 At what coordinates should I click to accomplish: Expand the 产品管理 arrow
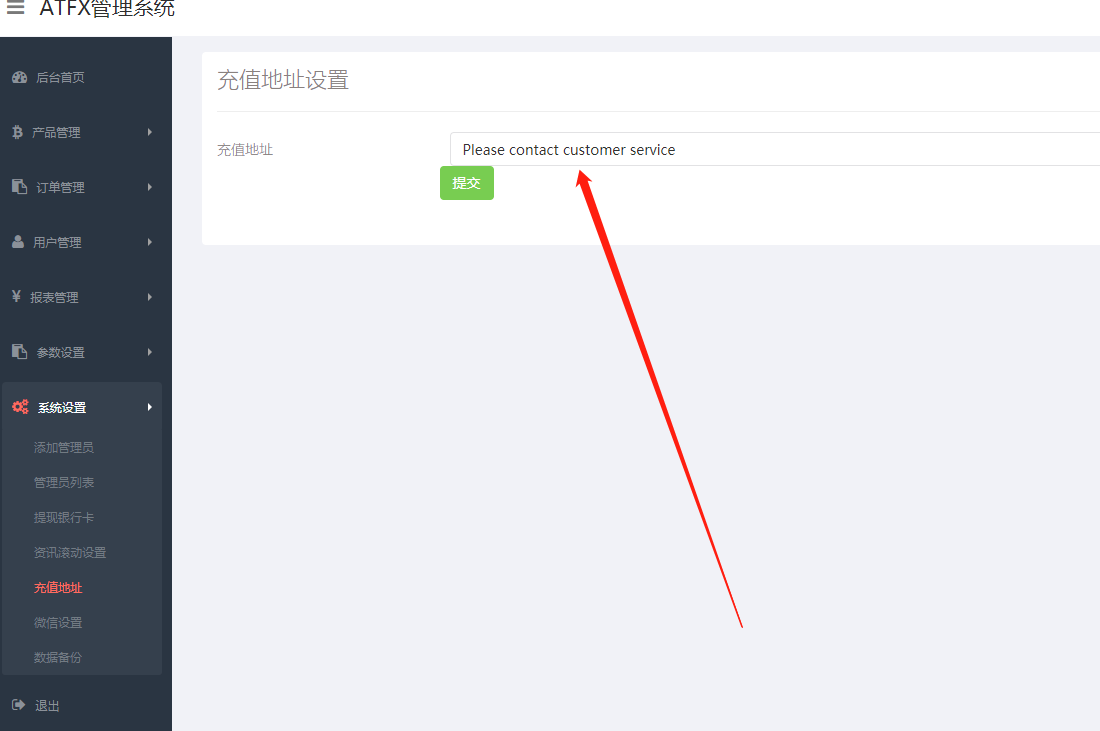[x=149, y=132]
